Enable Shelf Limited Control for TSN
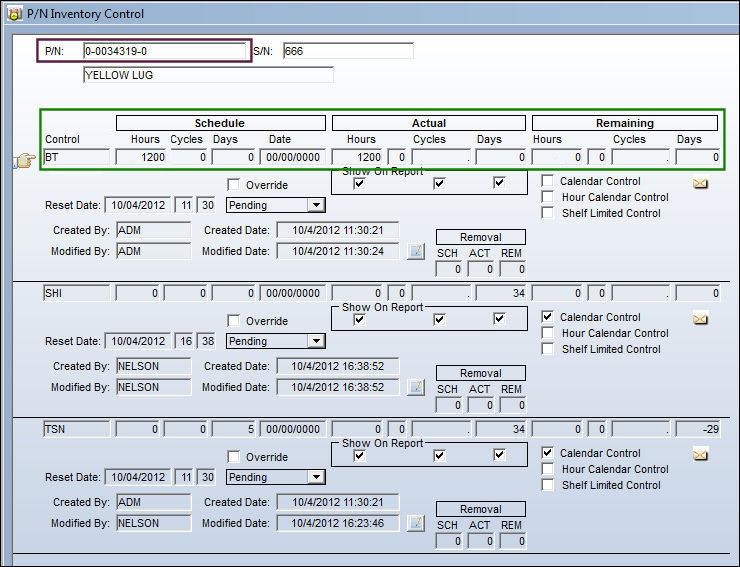Viewport: 740px width, 567px height. pyautogui.click(x=547, y=485)
